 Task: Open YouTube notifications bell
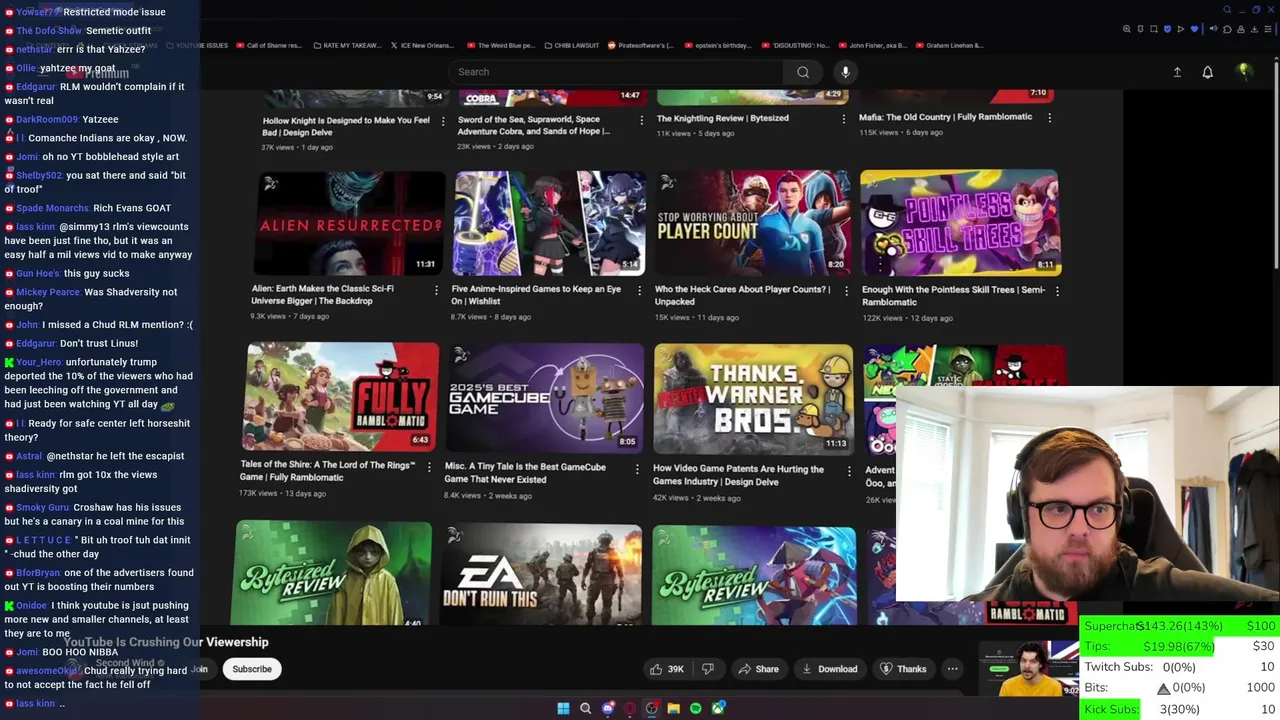(x=1207, y=72)
